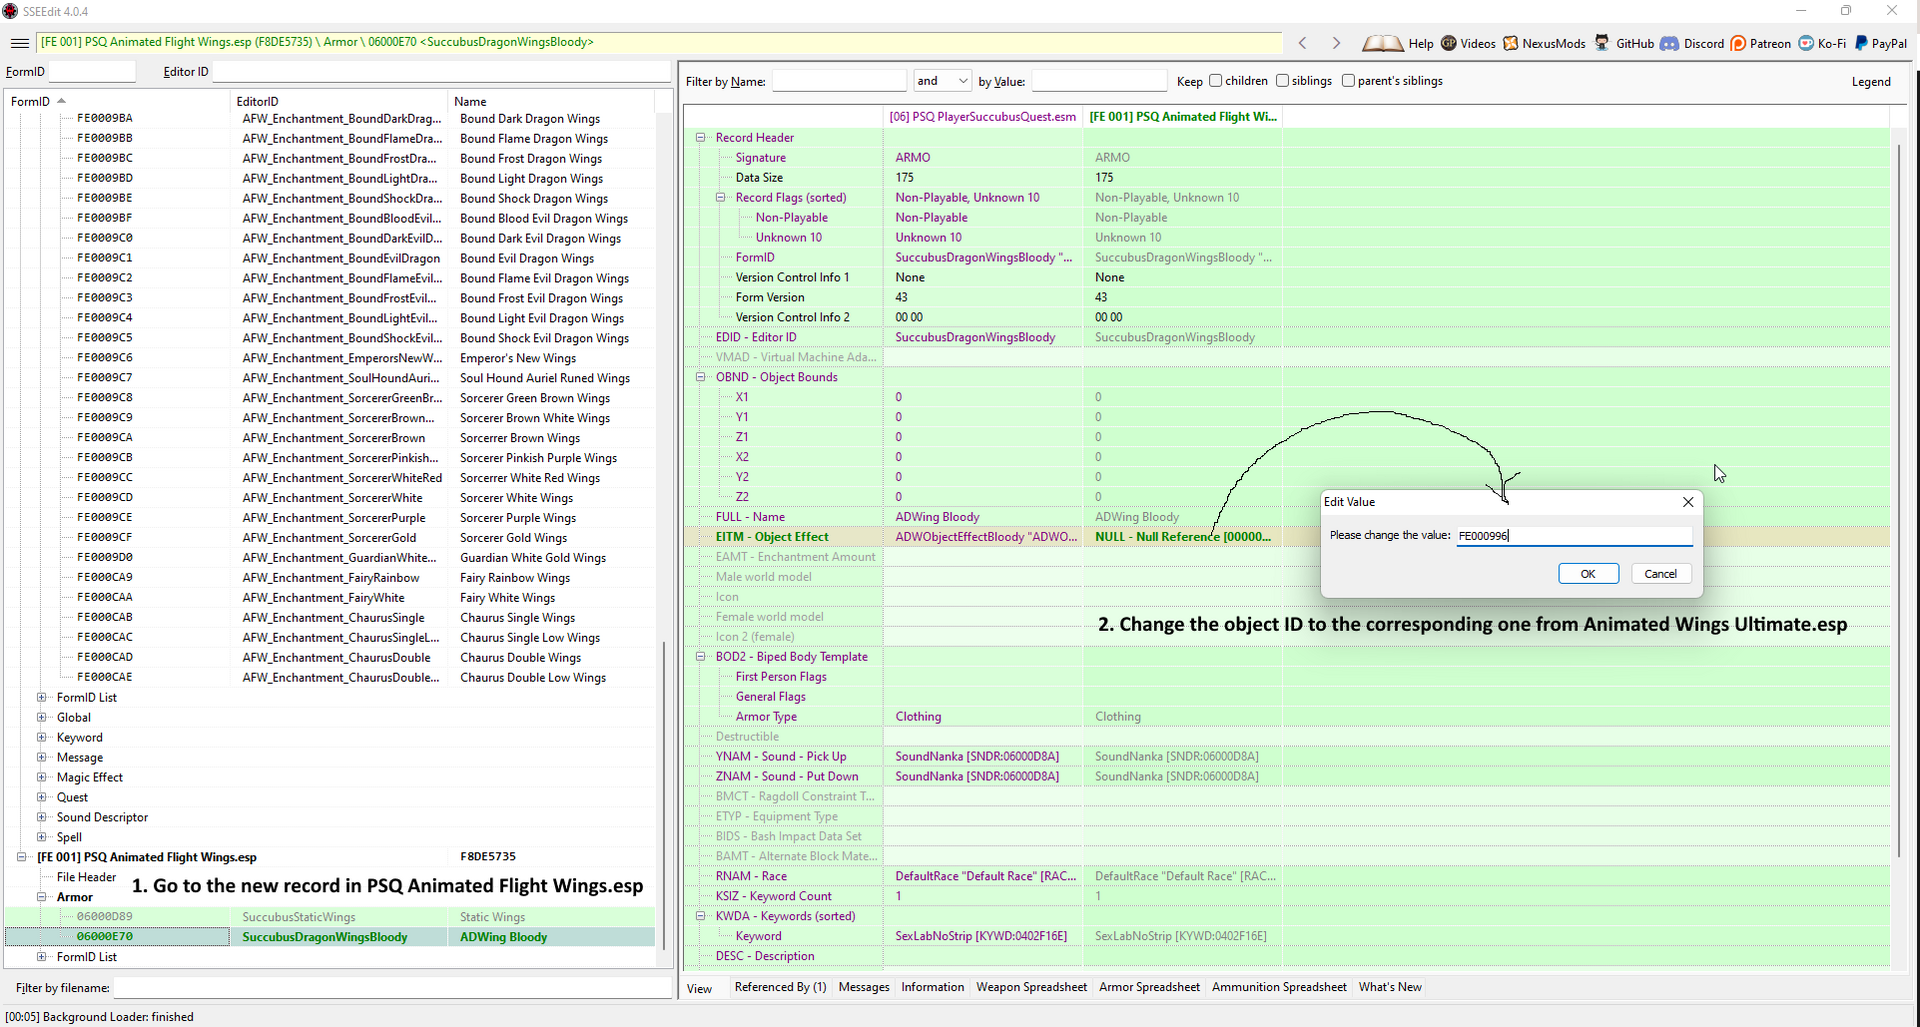
Task: Switch to What's New tab
Action: tap(1390, 987)
